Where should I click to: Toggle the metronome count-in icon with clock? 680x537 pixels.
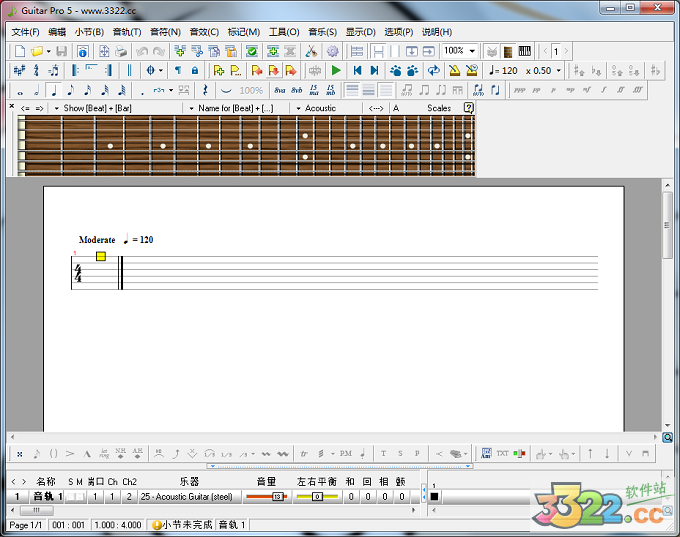tap(471, 70)
